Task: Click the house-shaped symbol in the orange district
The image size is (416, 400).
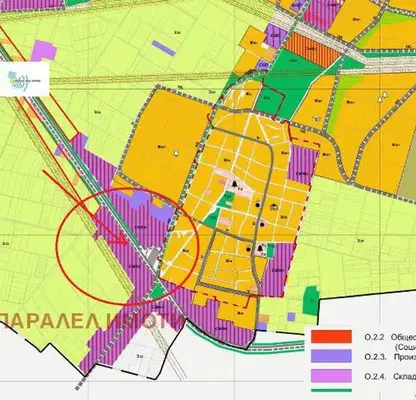Action: point(274,207)
